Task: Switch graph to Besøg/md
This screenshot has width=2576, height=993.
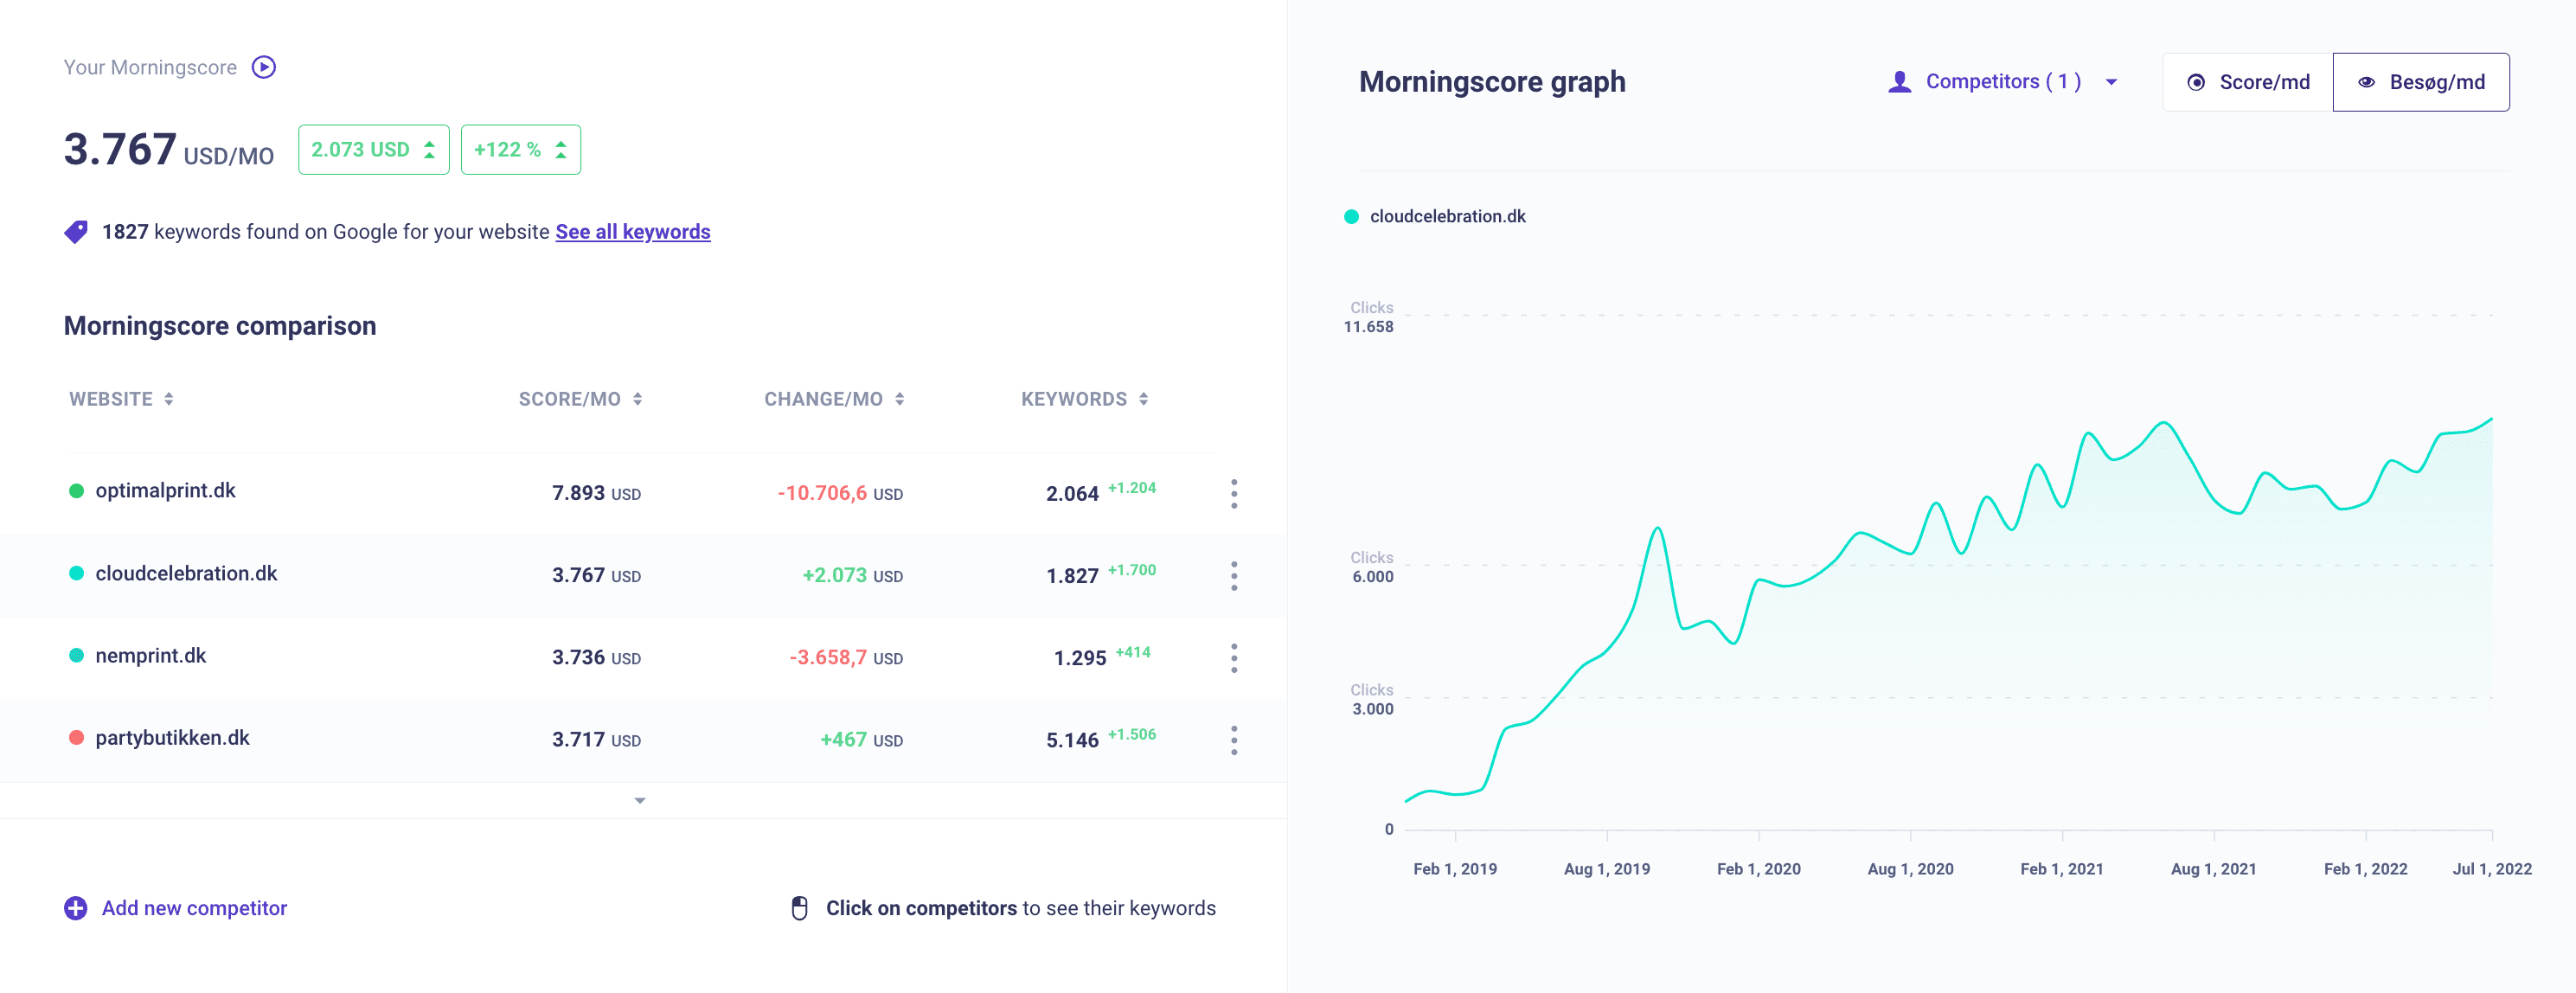Action: 2421,82
